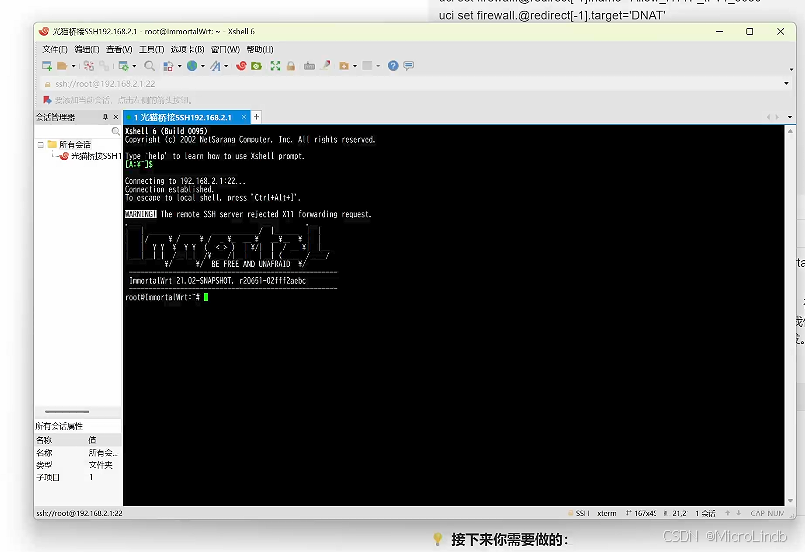Click the grey square toolbar icon
This screenshot has width=805, height=552.
[367, 66]
